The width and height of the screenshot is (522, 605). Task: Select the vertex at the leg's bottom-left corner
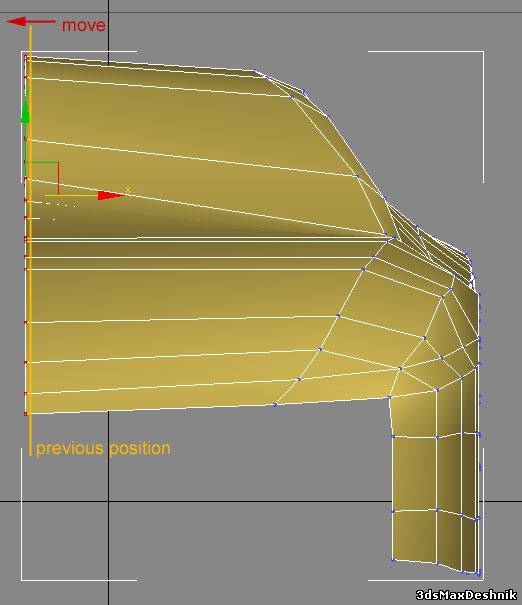(392, 559)
